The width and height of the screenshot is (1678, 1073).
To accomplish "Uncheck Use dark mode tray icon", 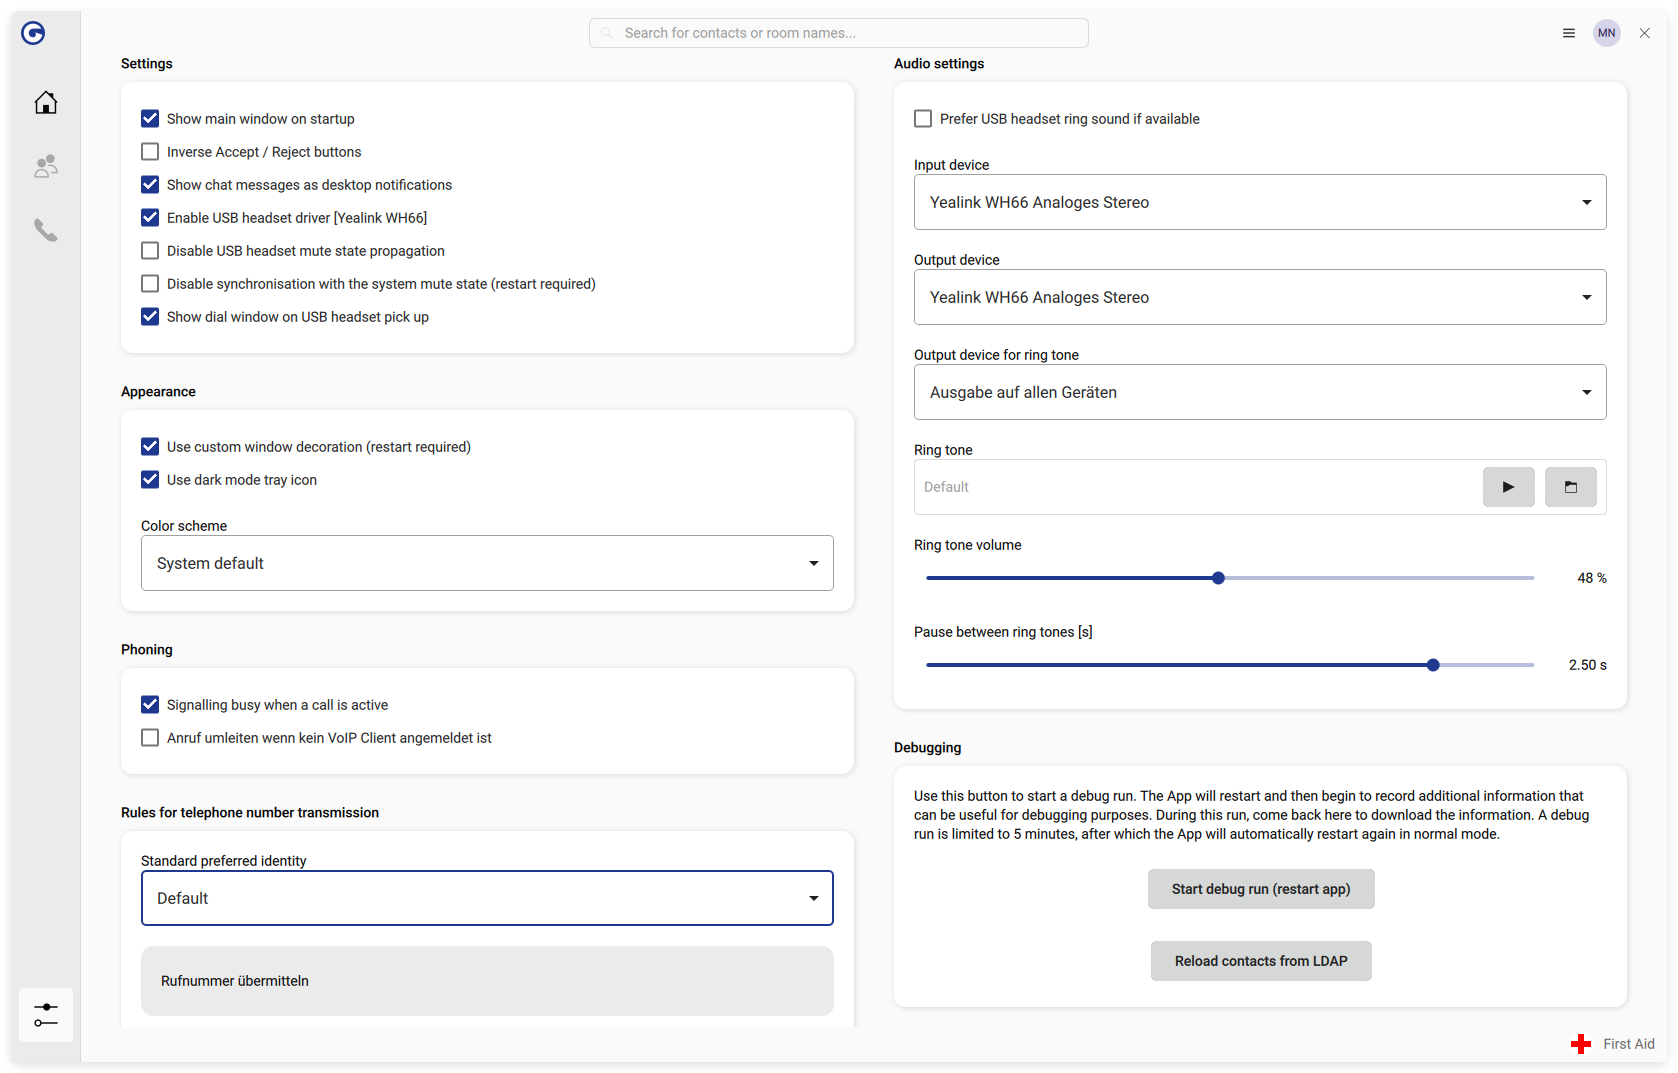I will (150, 479).
